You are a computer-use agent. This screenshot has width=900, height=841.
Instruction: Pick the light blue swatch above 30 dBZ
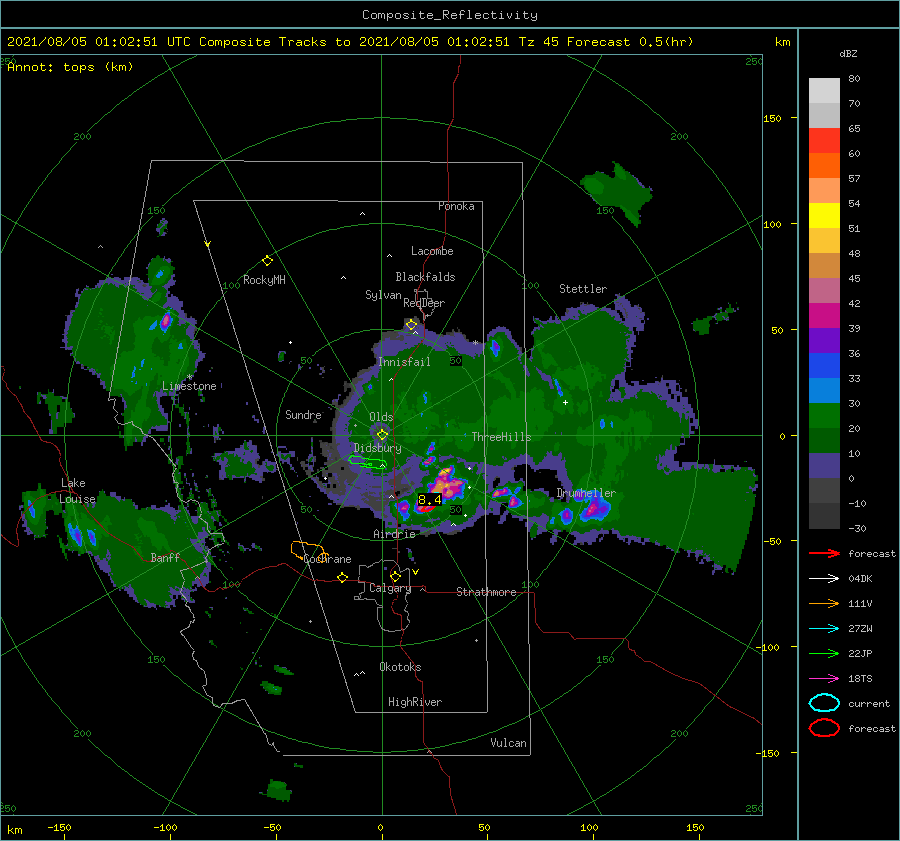tap(824, 390)
